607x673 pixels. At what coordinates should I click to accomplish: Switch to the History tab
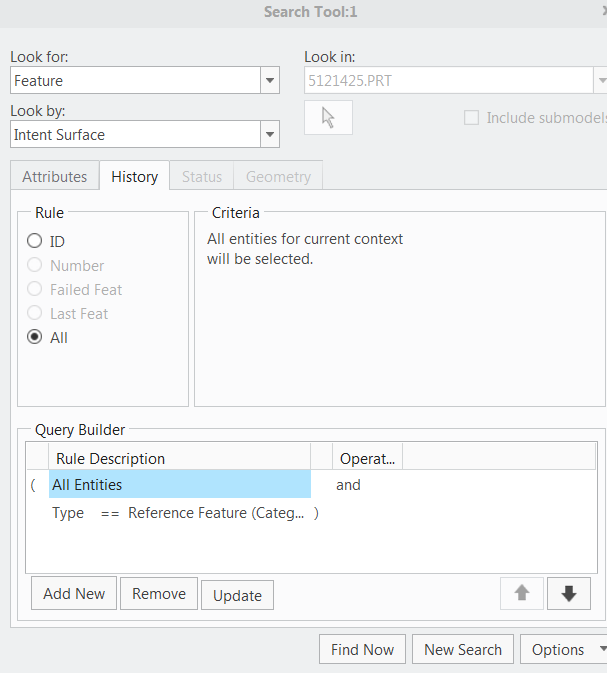(x=134, y=177)
